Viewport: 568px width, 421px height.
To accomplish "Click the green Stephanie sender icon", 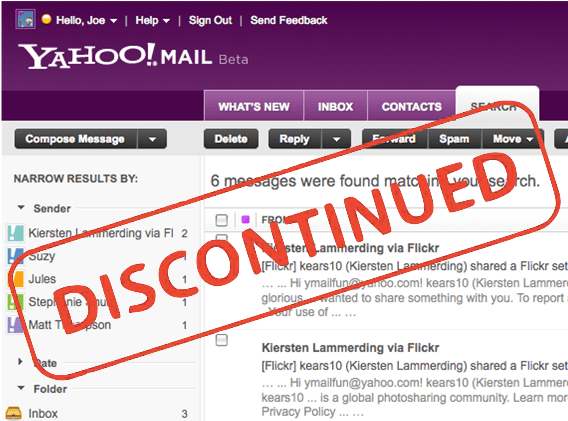I will coord(16,302).
